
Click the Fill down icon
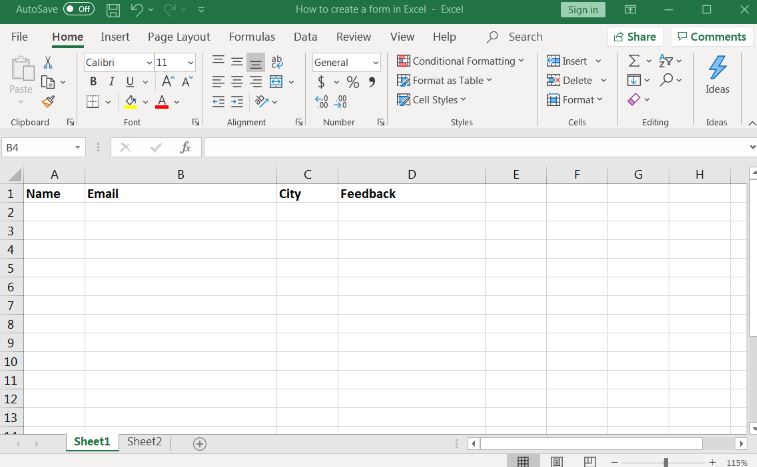634,80
